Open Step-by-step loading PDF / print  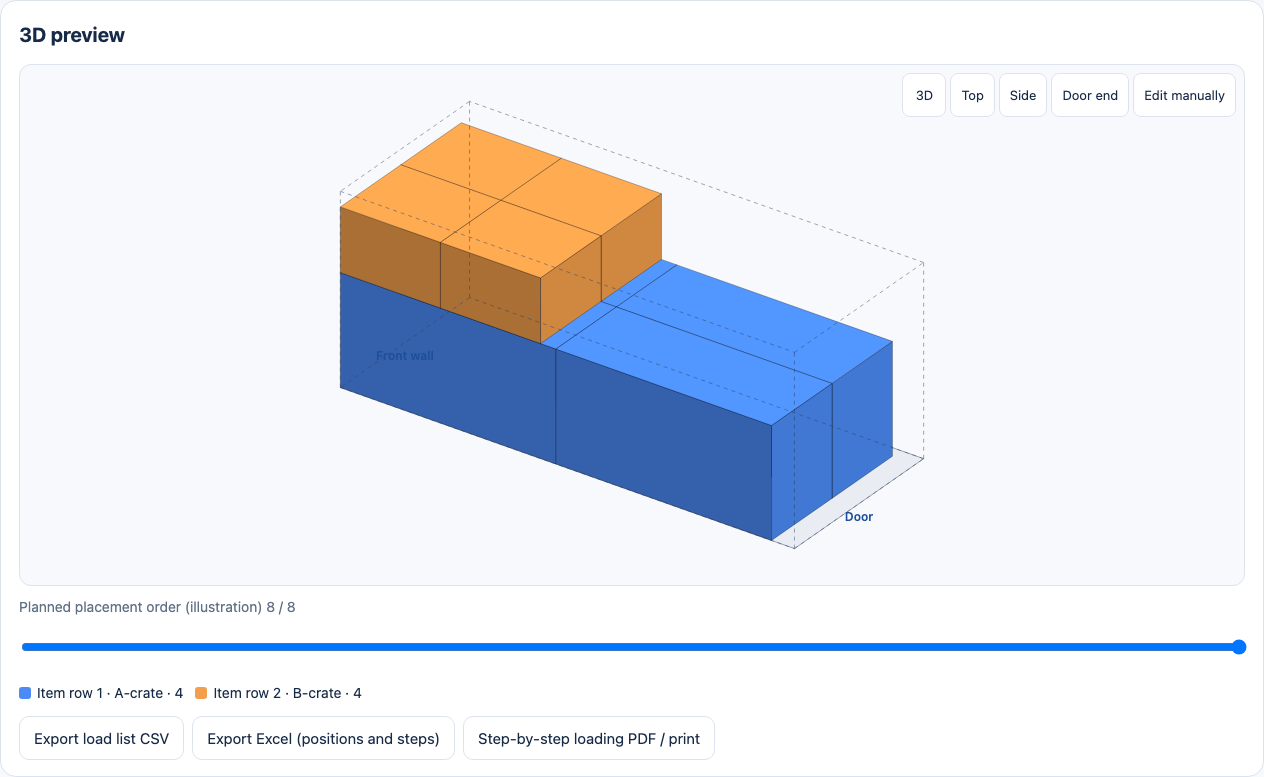(x=589, y=738)
